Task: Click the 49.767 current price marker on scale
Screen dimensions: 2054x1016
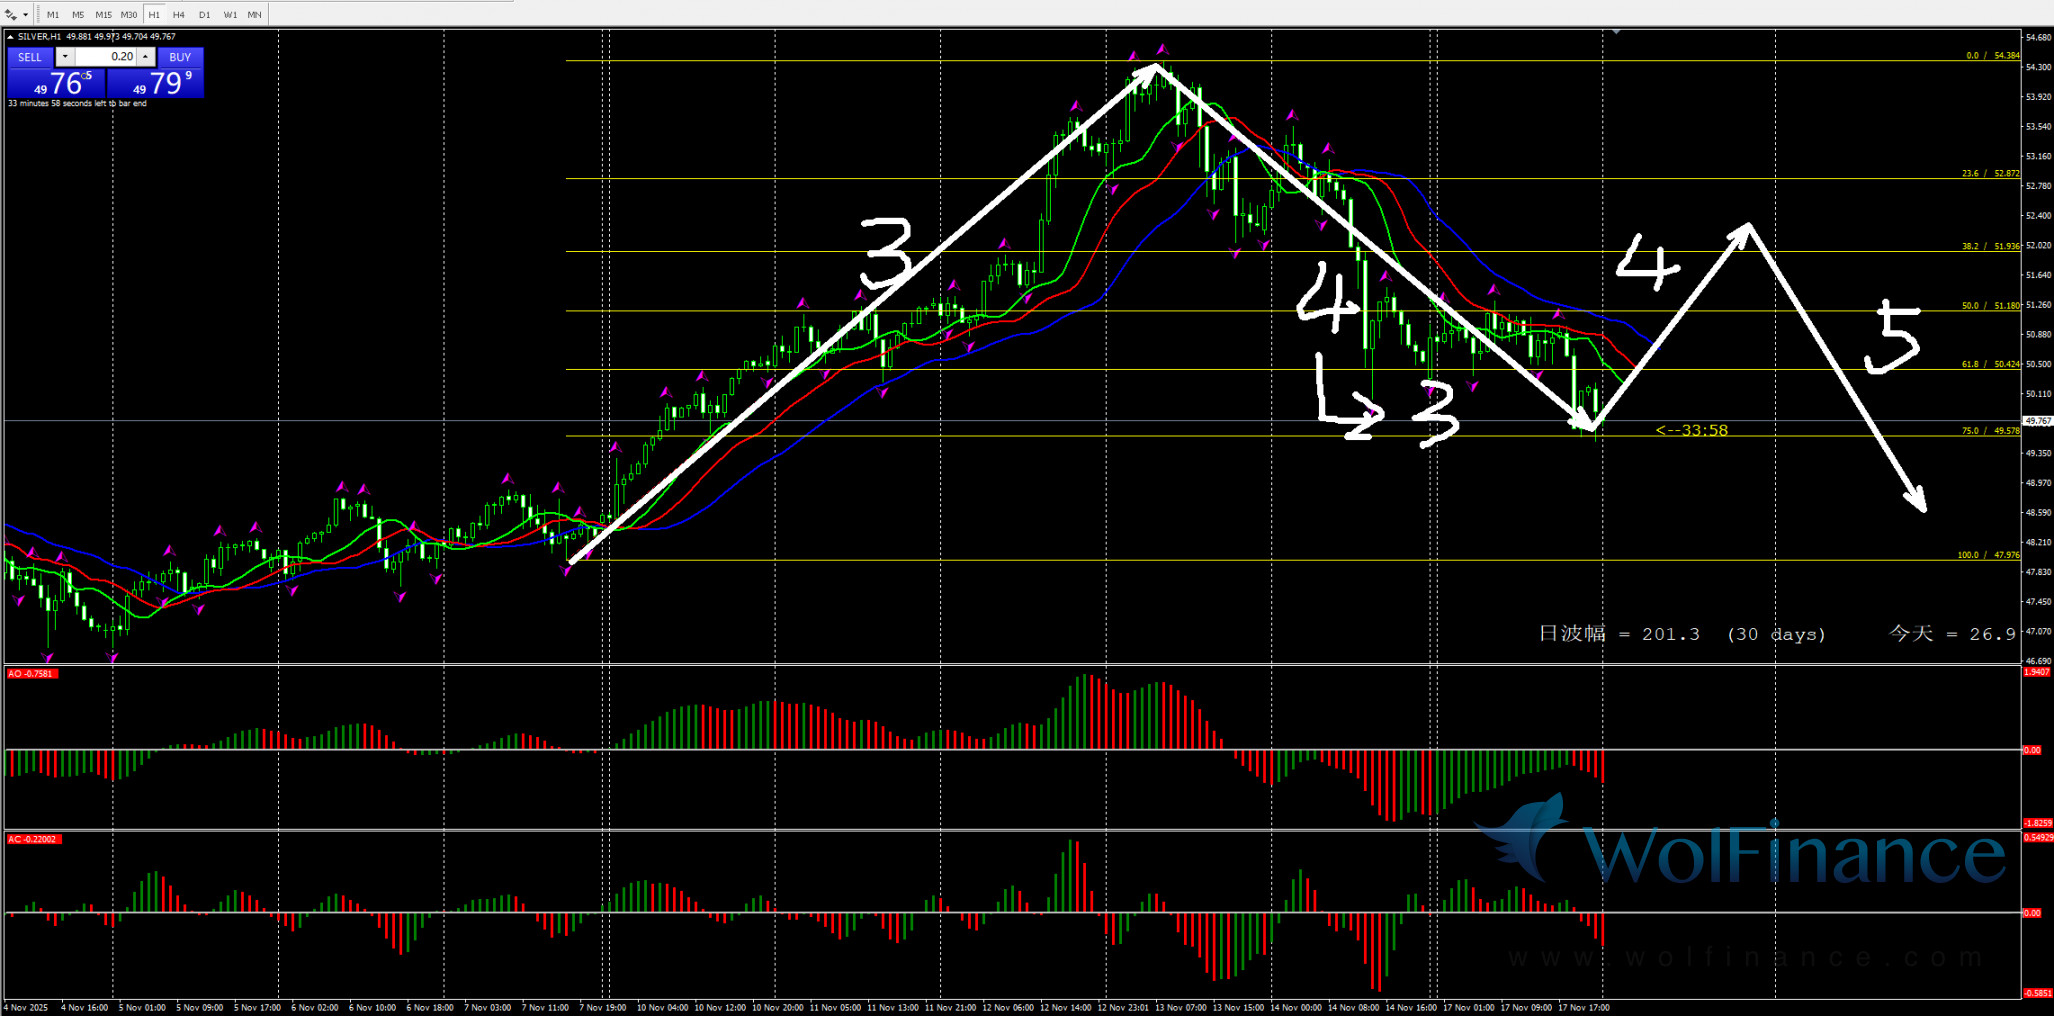Action: [x=2037, y=421]
